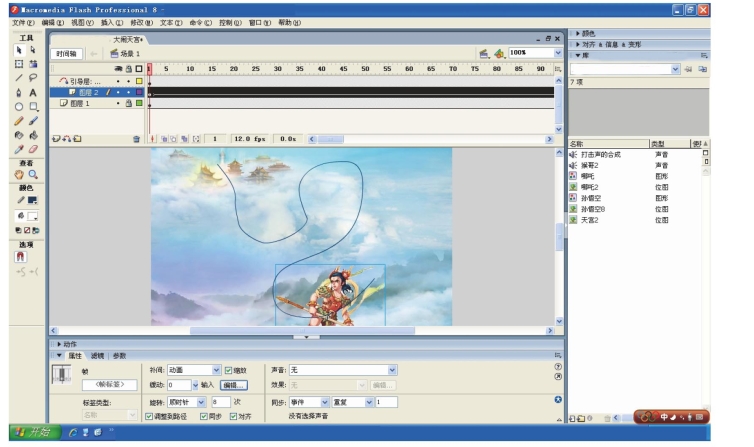Click the swap colors icon

pyautogui.click(x=36, y=230)
